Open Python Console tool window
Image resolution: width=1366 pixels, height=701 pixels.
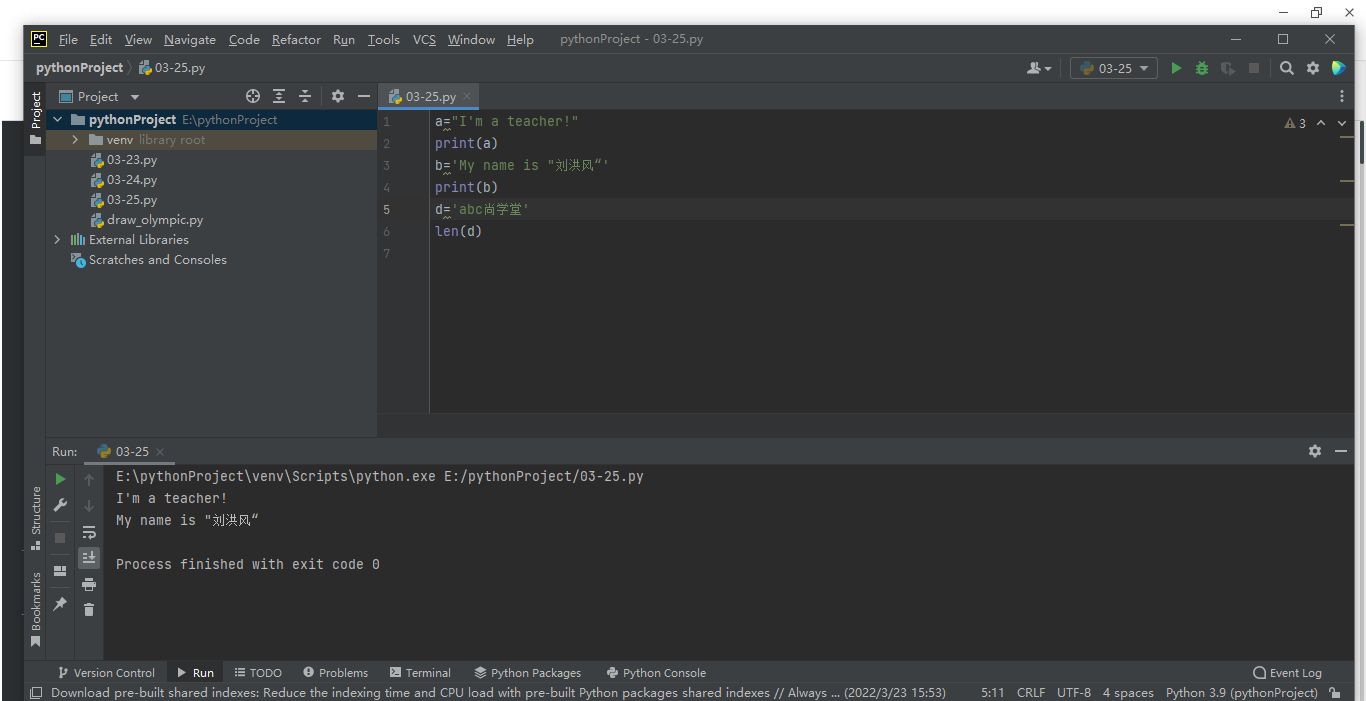click(656, 673)
